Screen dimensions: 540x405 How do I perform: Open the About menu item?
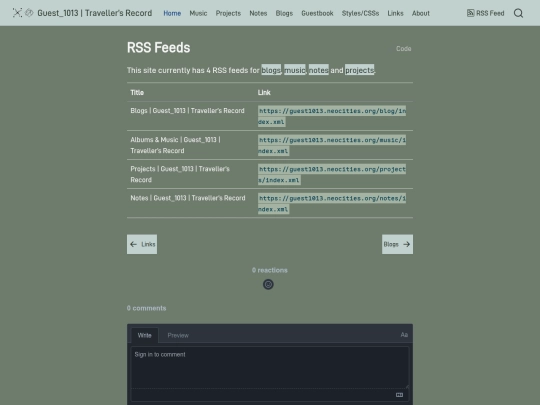(421, 13)
